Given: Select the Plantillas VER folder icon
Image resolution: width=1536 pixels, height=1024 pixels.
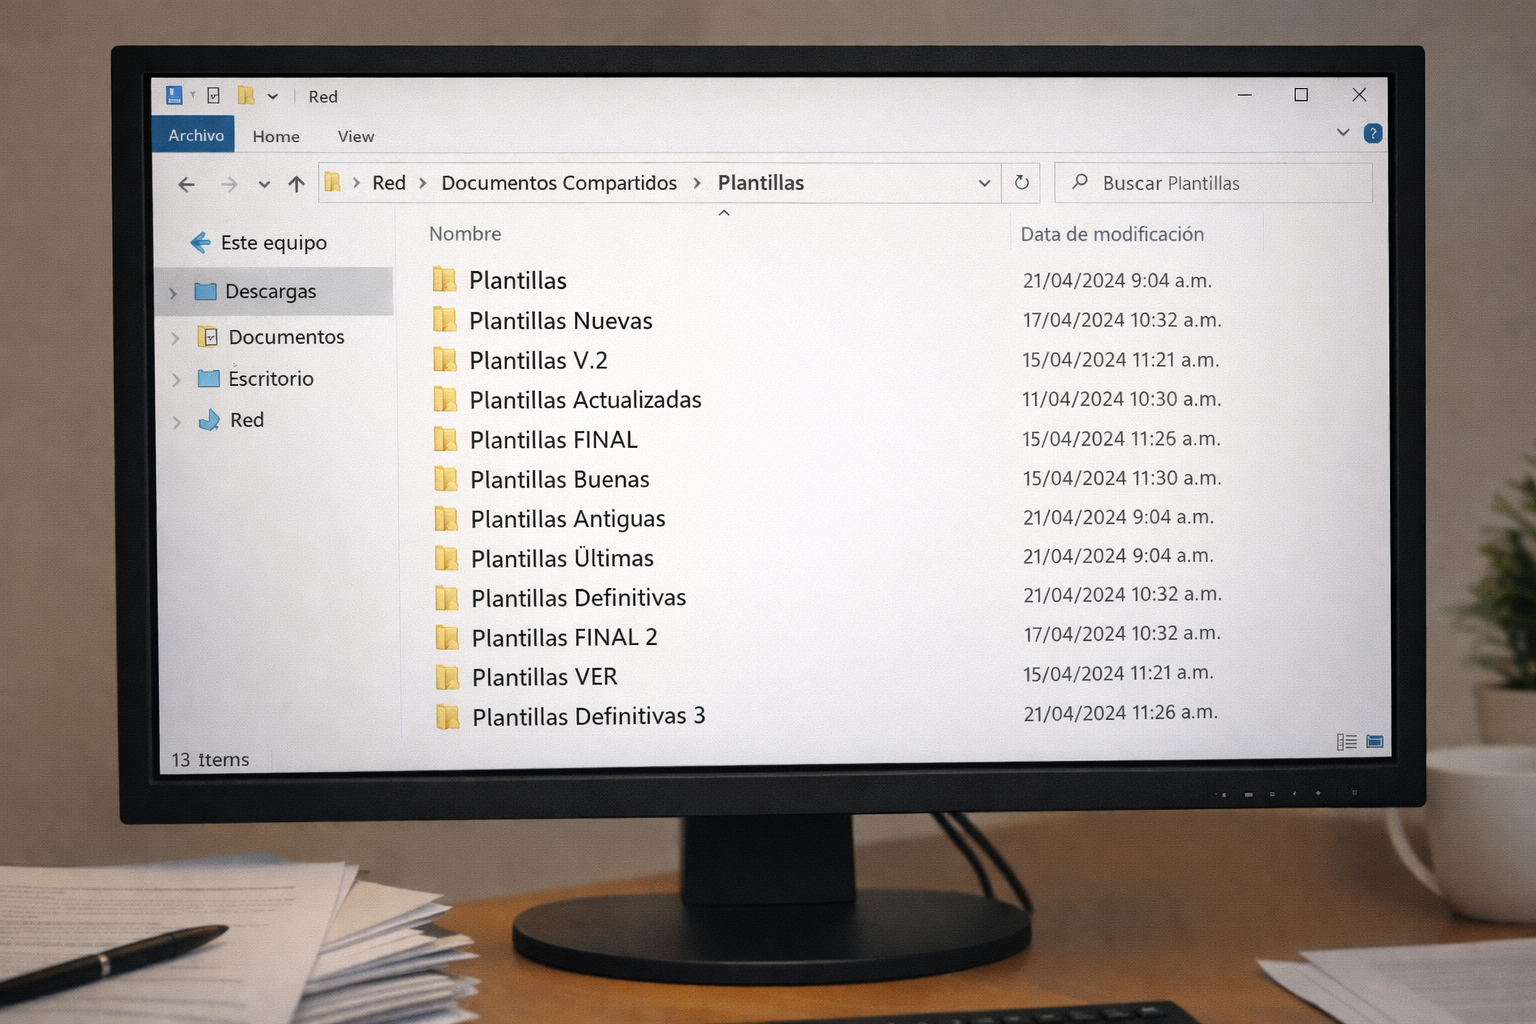Looking at the screenshot, I should point(448,677).
